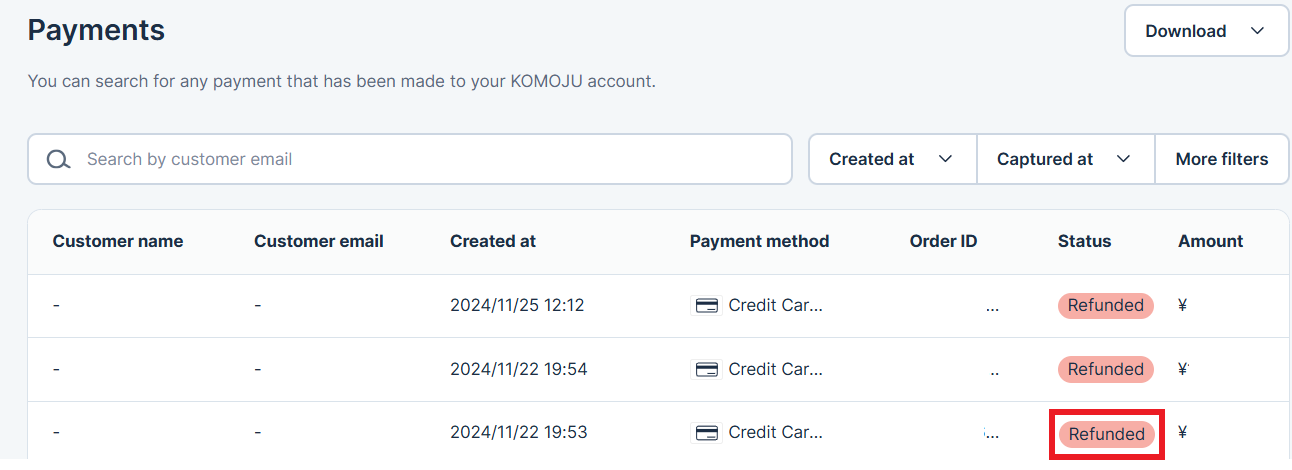Open the Download dropdown
The height and width of the screenshot is (470, 1292).
coord(1206,31)
